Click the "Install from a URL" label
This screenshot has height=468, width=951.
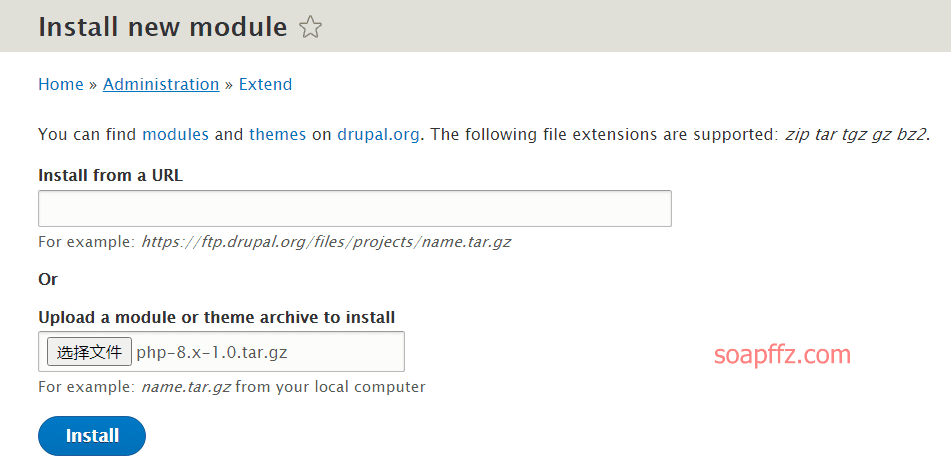click(x=110, y=176)
